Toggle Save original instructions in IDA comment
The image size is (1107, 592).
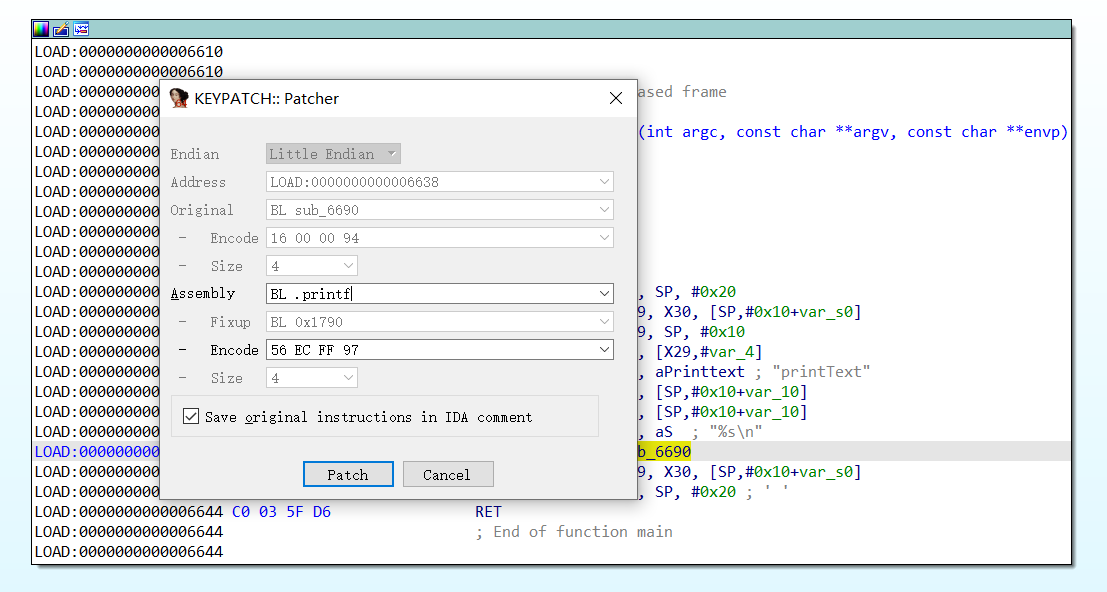(191, 417)
